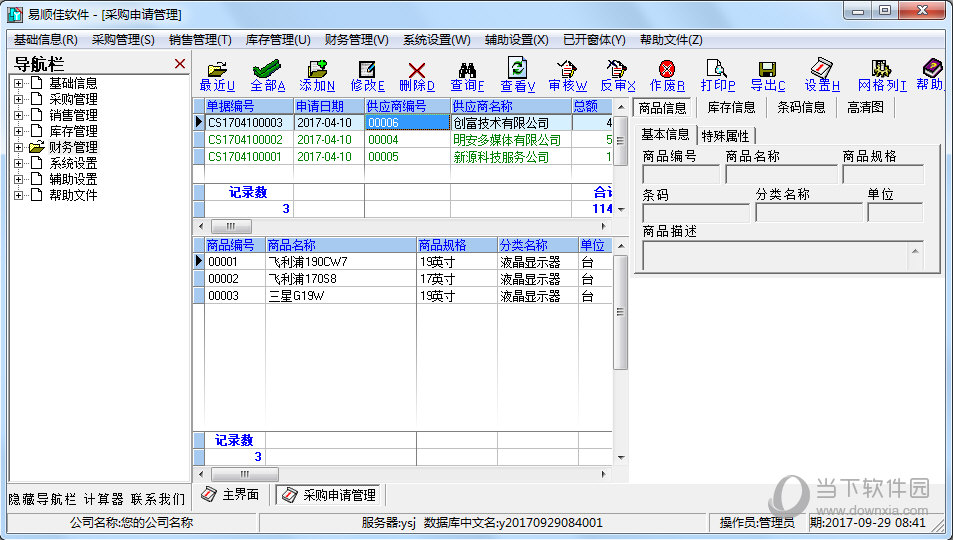Viewport: 953px width, 540px height.
Task: Open the 系统设置(W) menu
Action: point(436,40)
